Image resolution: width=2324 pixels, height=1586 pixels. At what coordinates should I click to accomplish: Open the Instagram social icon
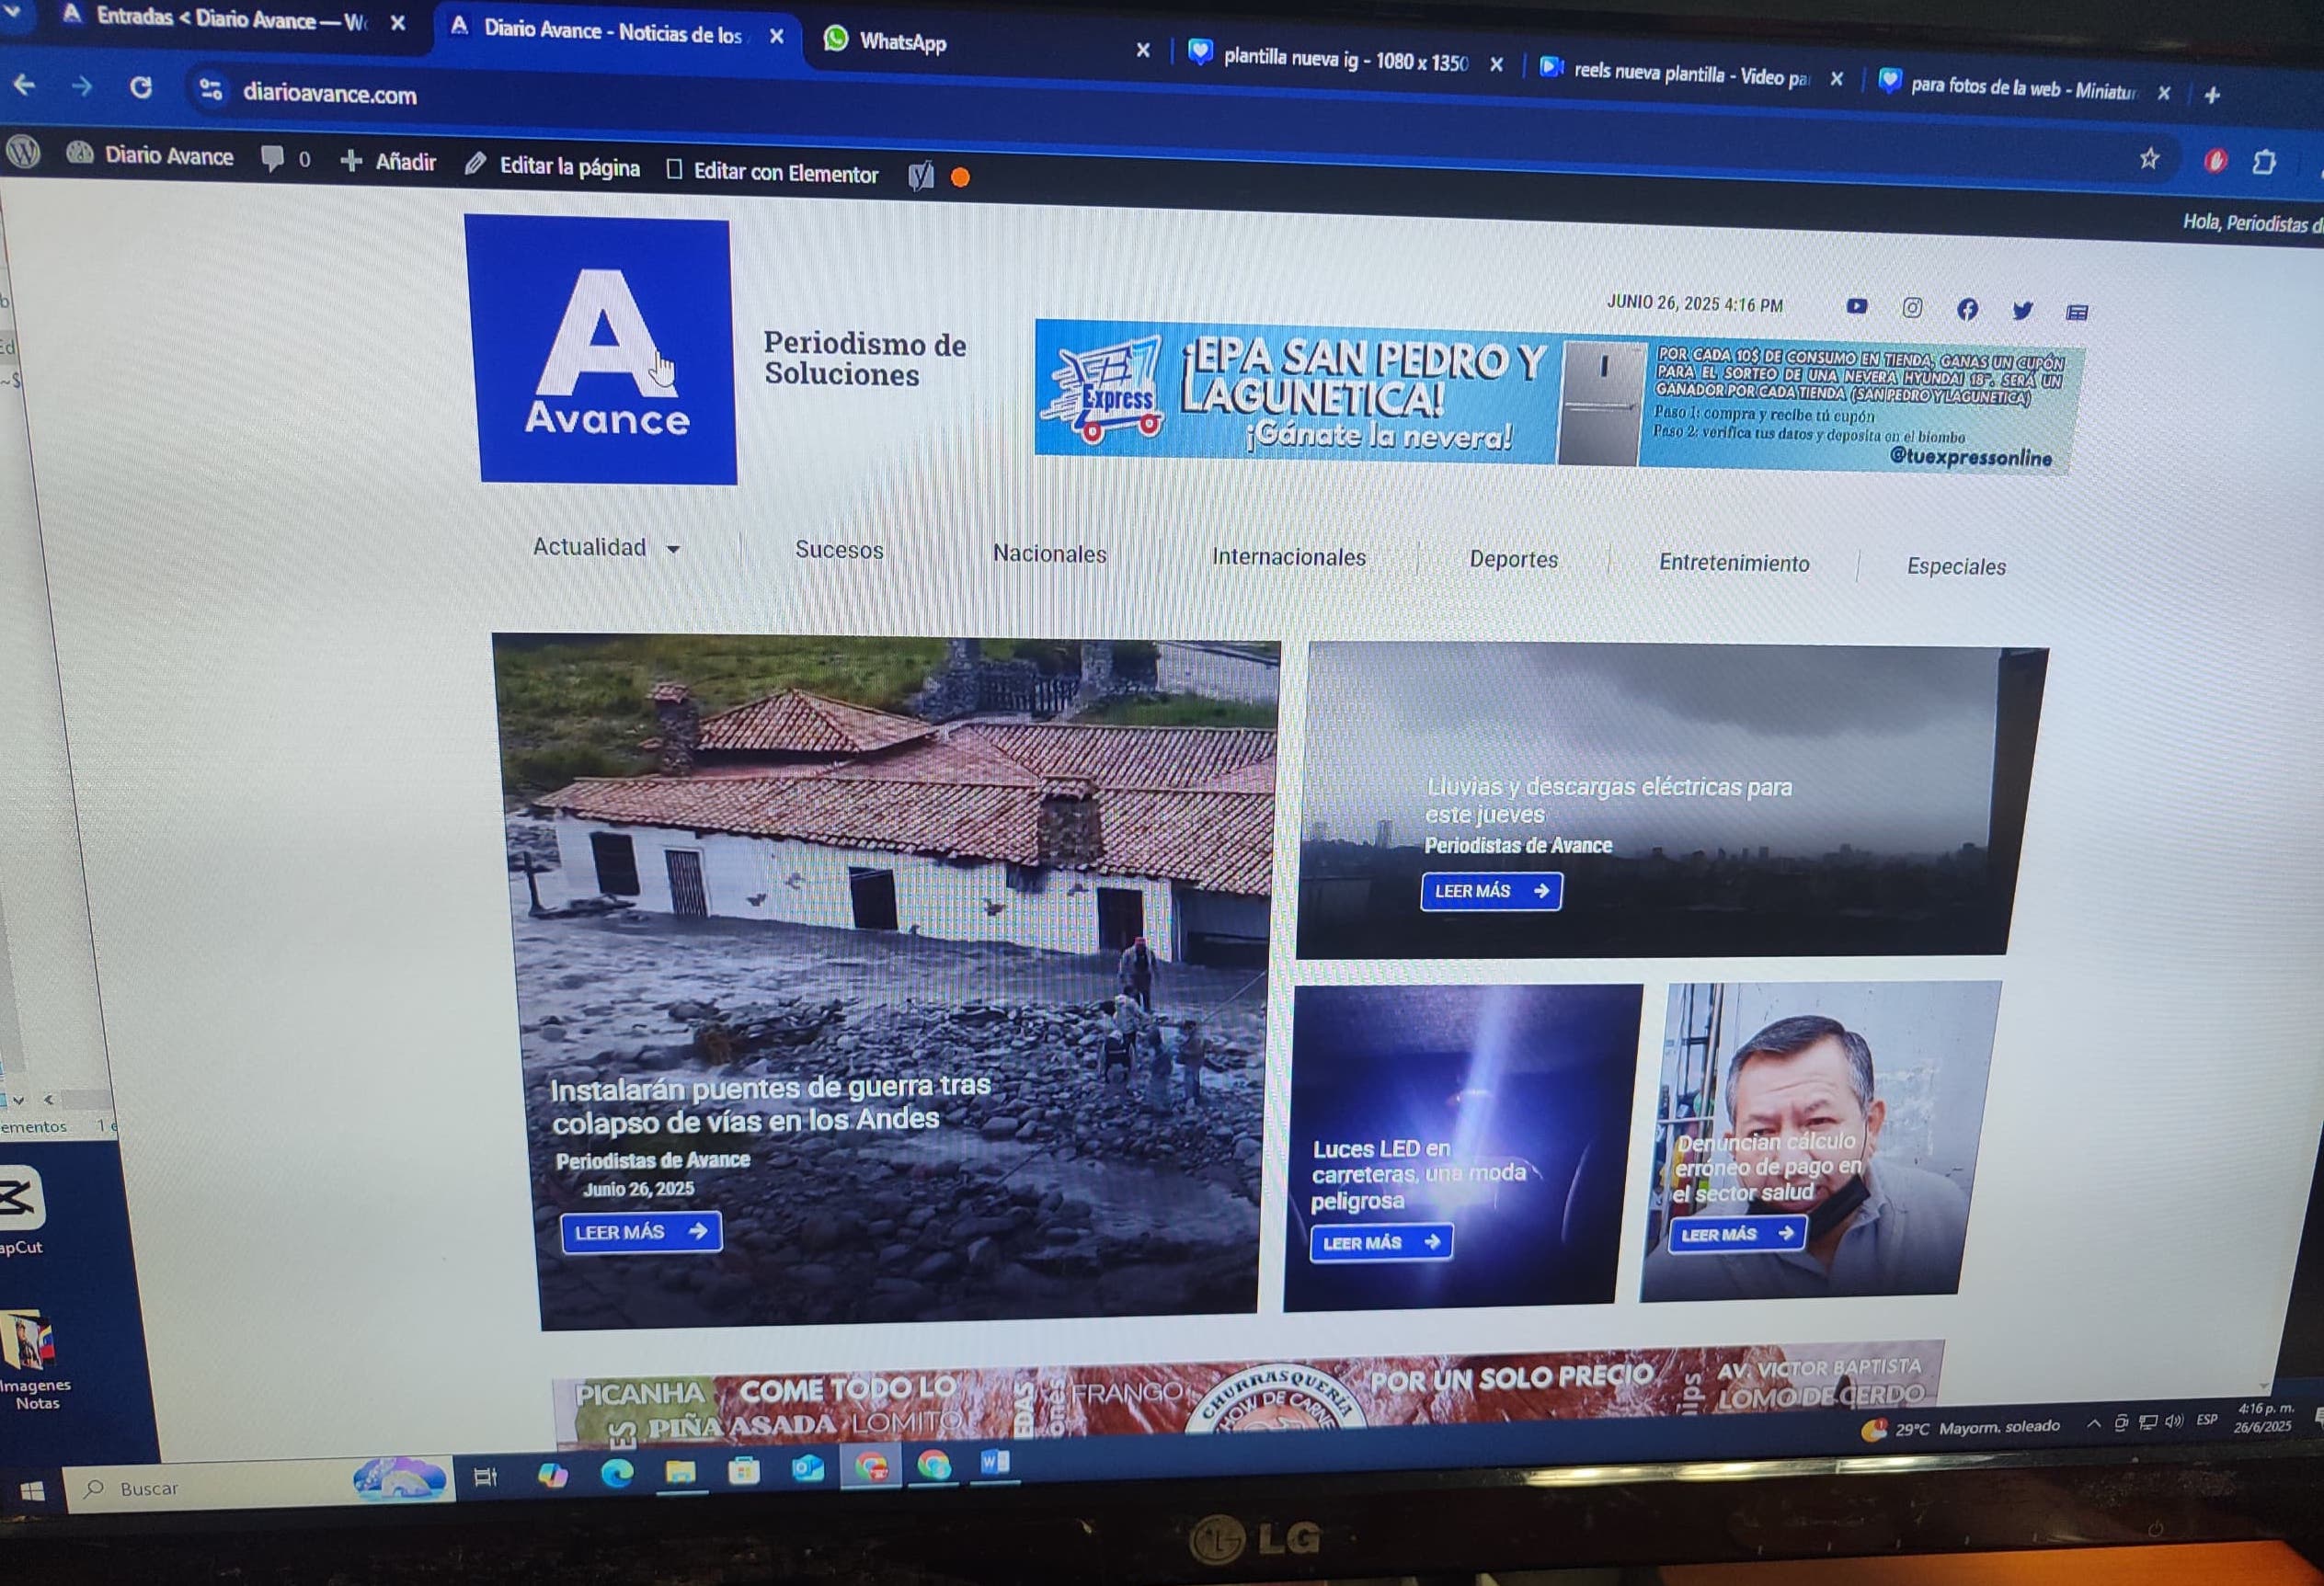click(x=1912, y=308)
